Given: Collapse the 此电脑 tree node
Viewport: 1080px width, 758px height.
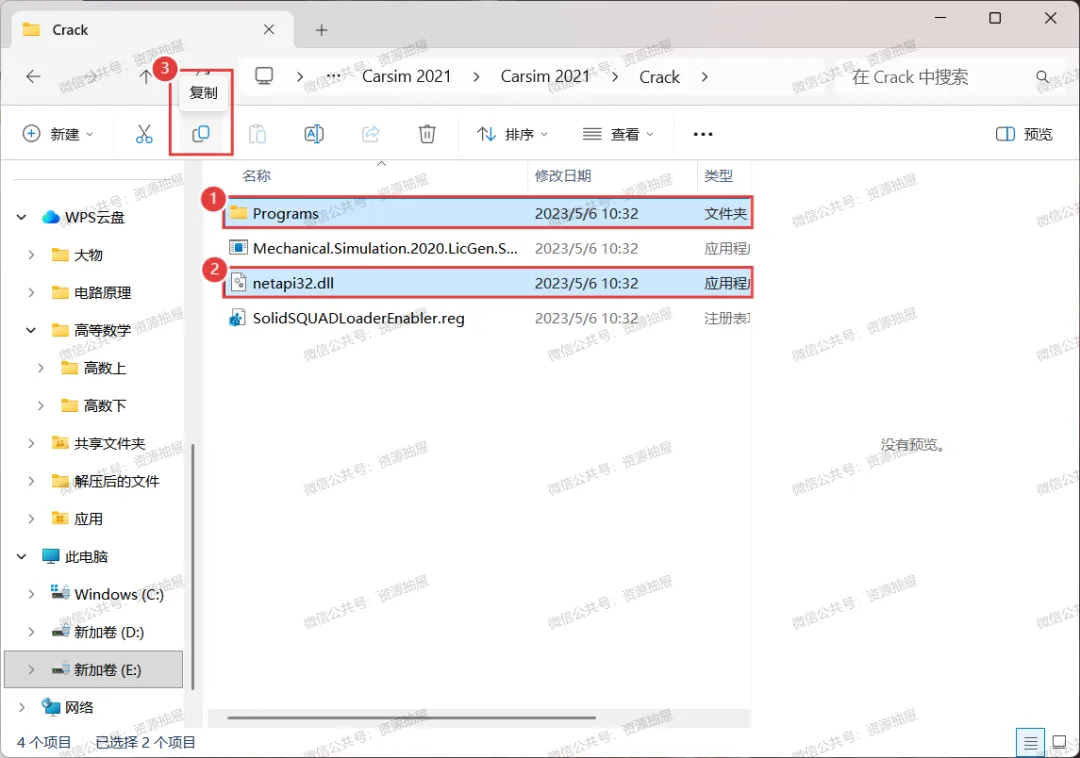Looking at the screenshot, I should [x=21, y=556].
